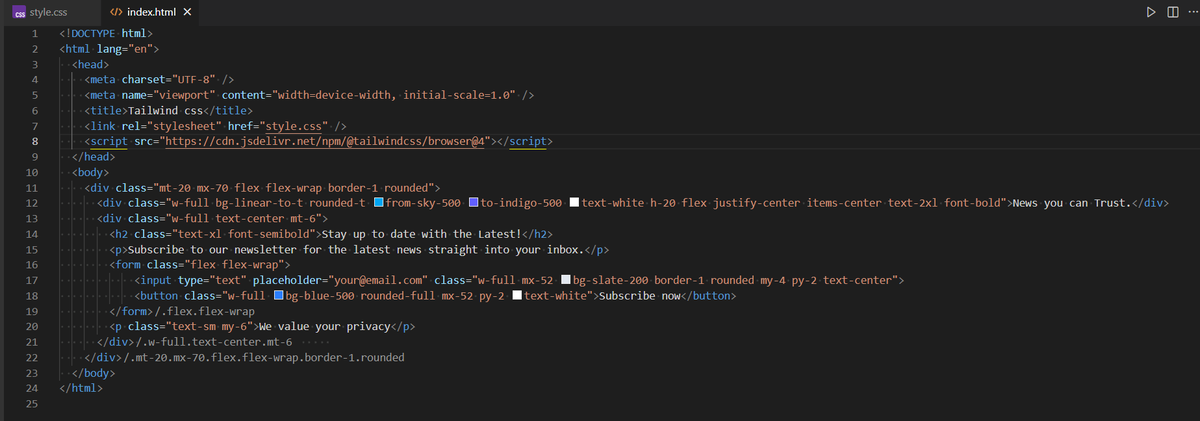Click the closing </script> tag
Screen dimensions: 1200x421
click(x=524, y=141)
